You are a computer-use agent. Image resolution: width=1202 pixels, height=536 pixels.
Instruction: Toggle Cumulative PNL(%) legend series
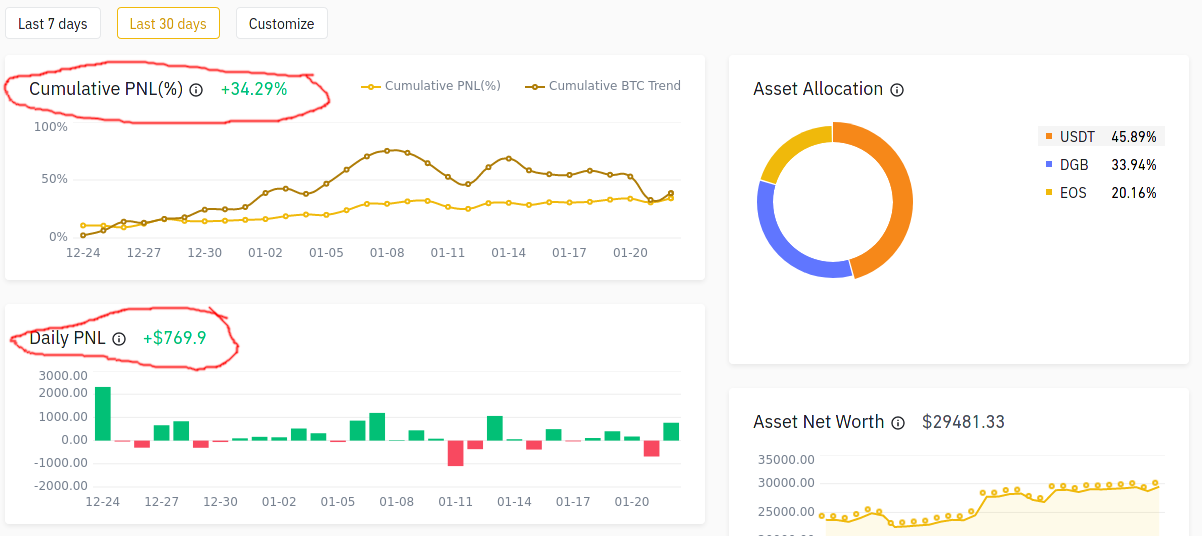point(431,86)
